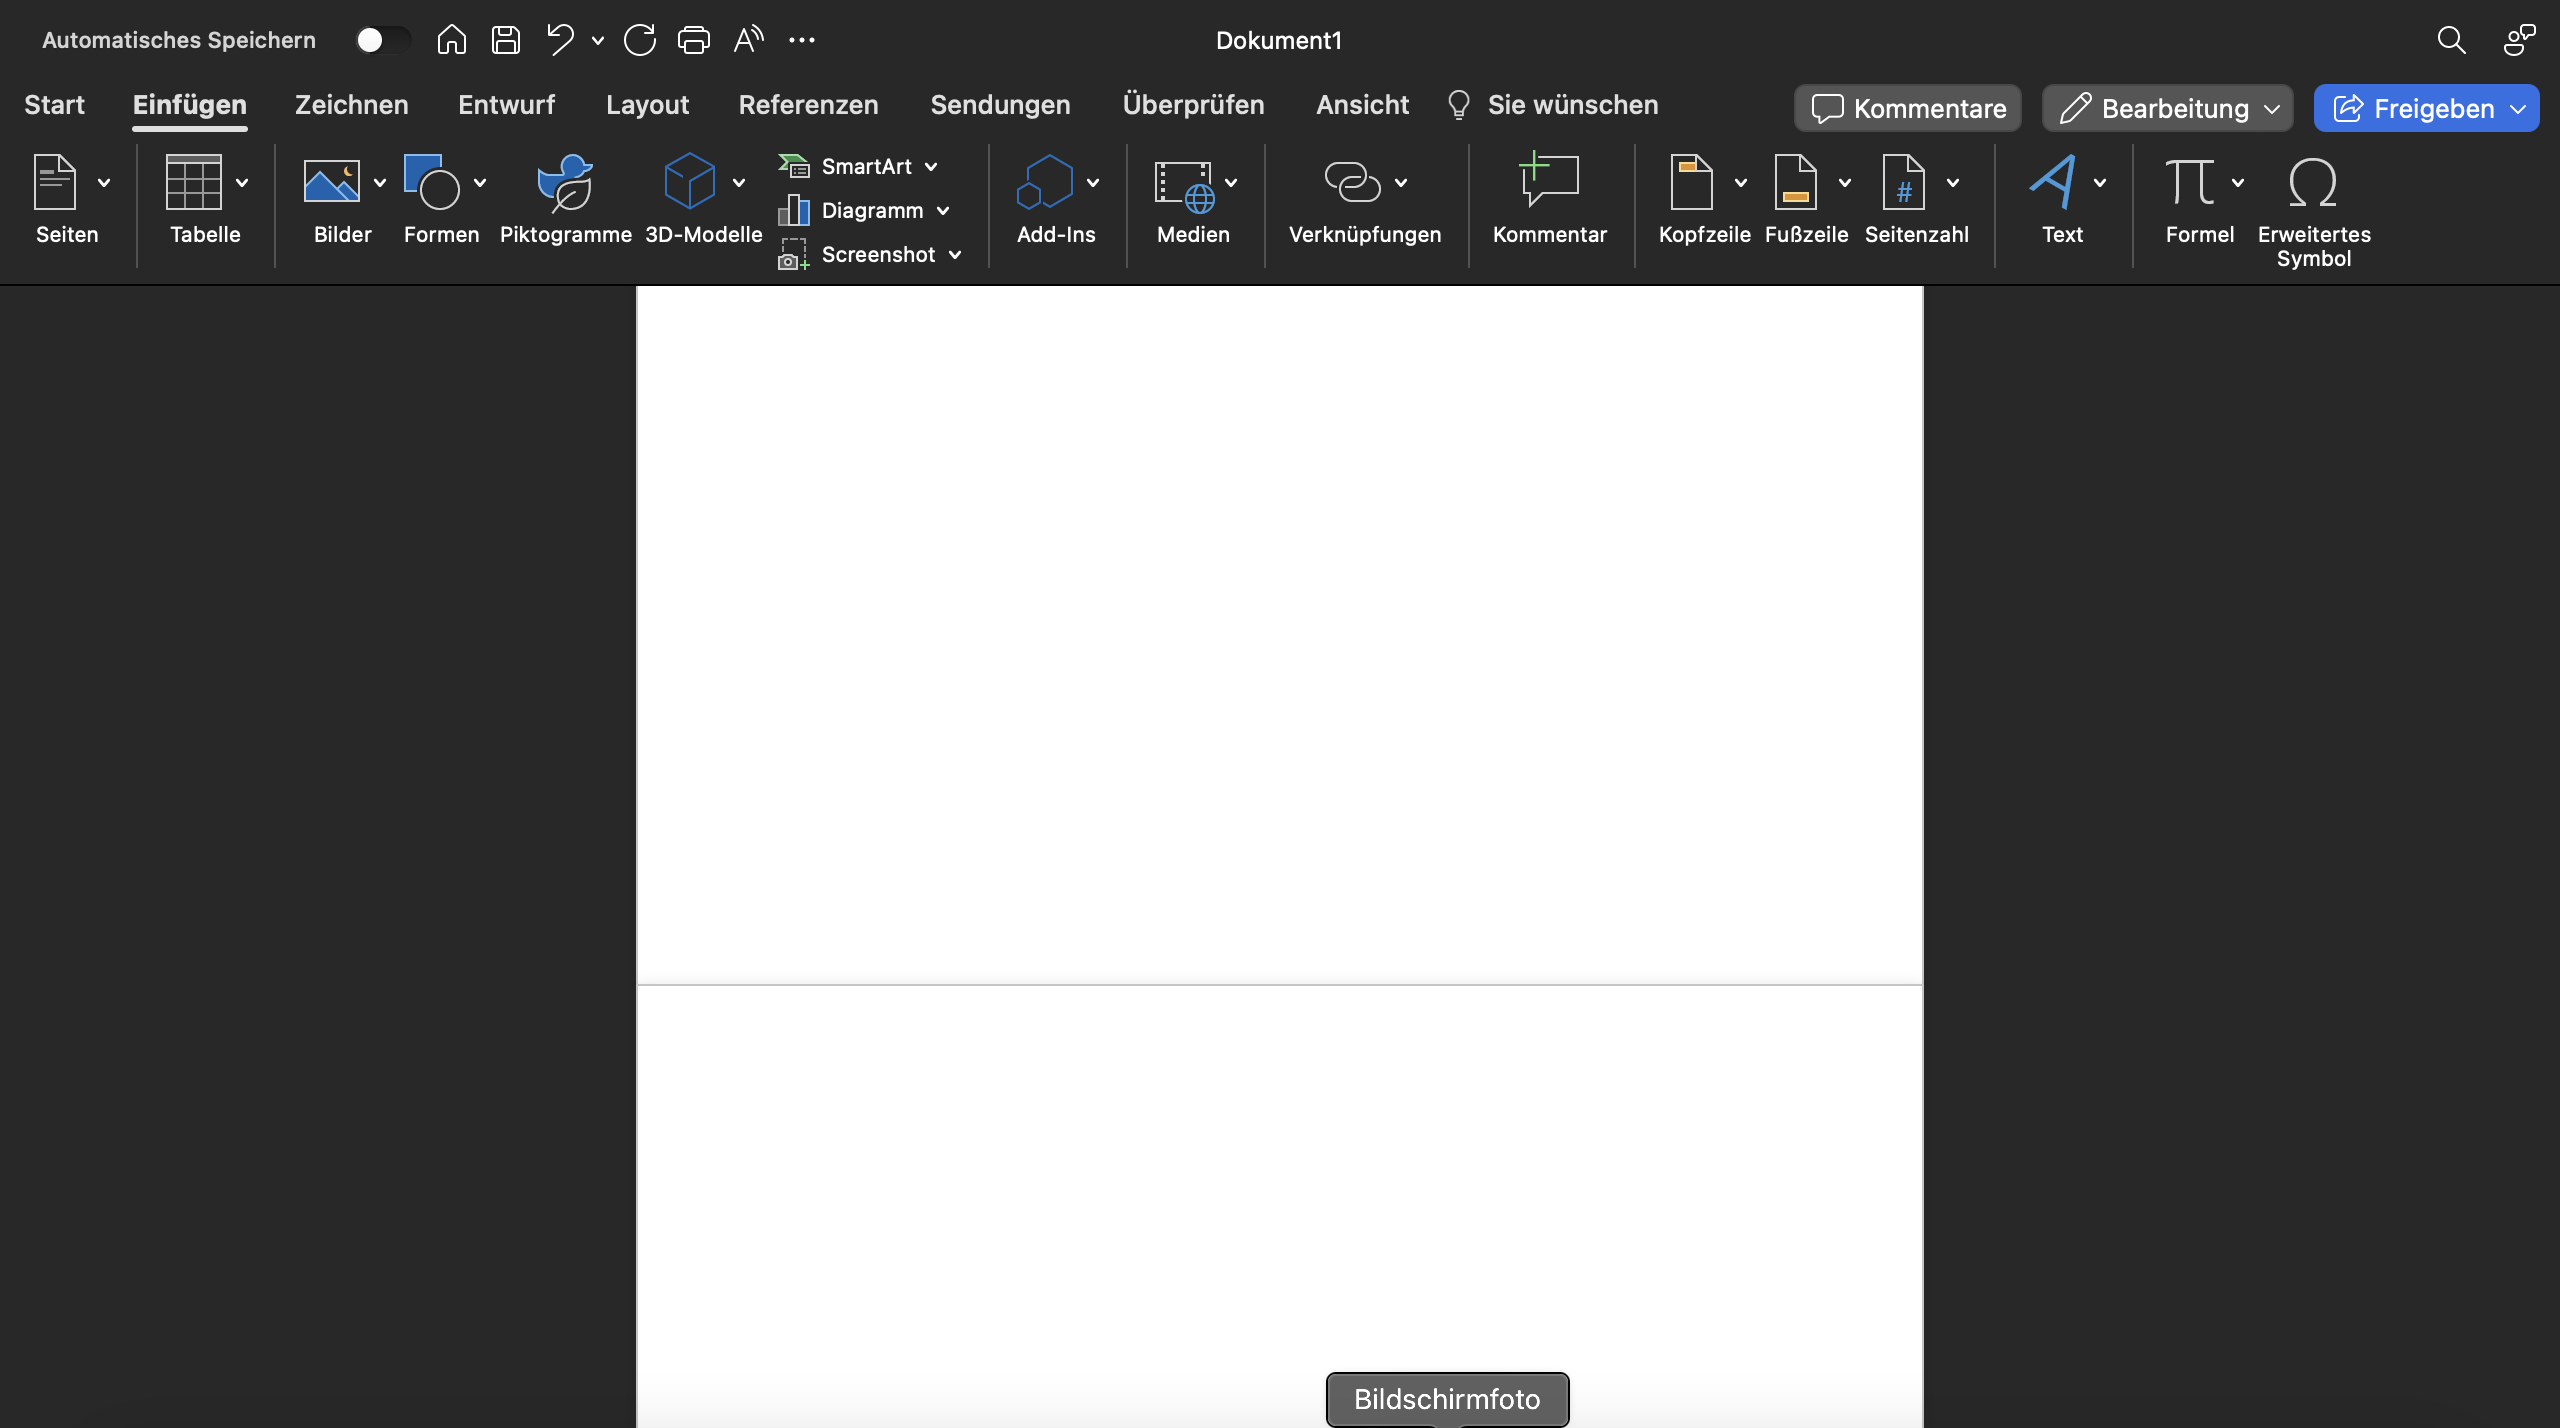Switch to the Start ribbon tab
Viewport: 2560px width, 1428px height.
[55, 104]
